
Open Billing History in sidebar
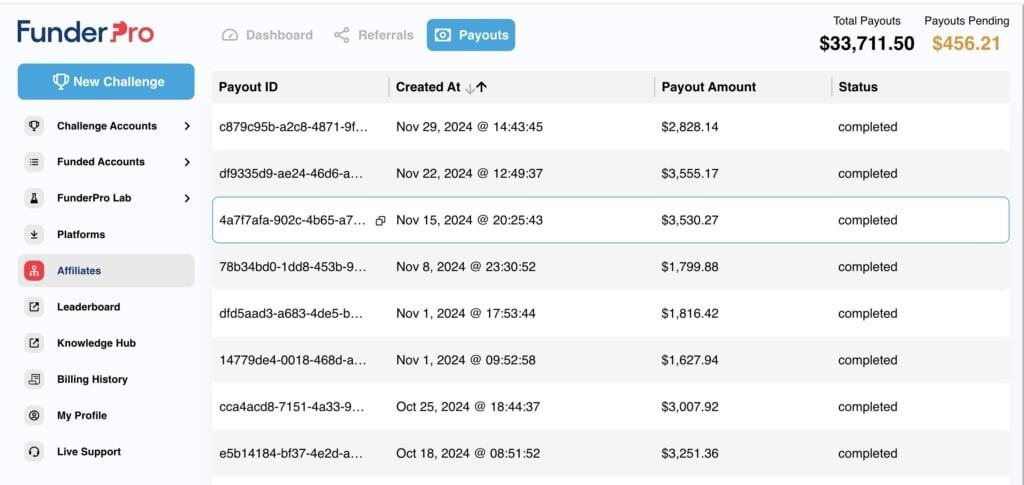pyautogui.click(x=106, y=379)
